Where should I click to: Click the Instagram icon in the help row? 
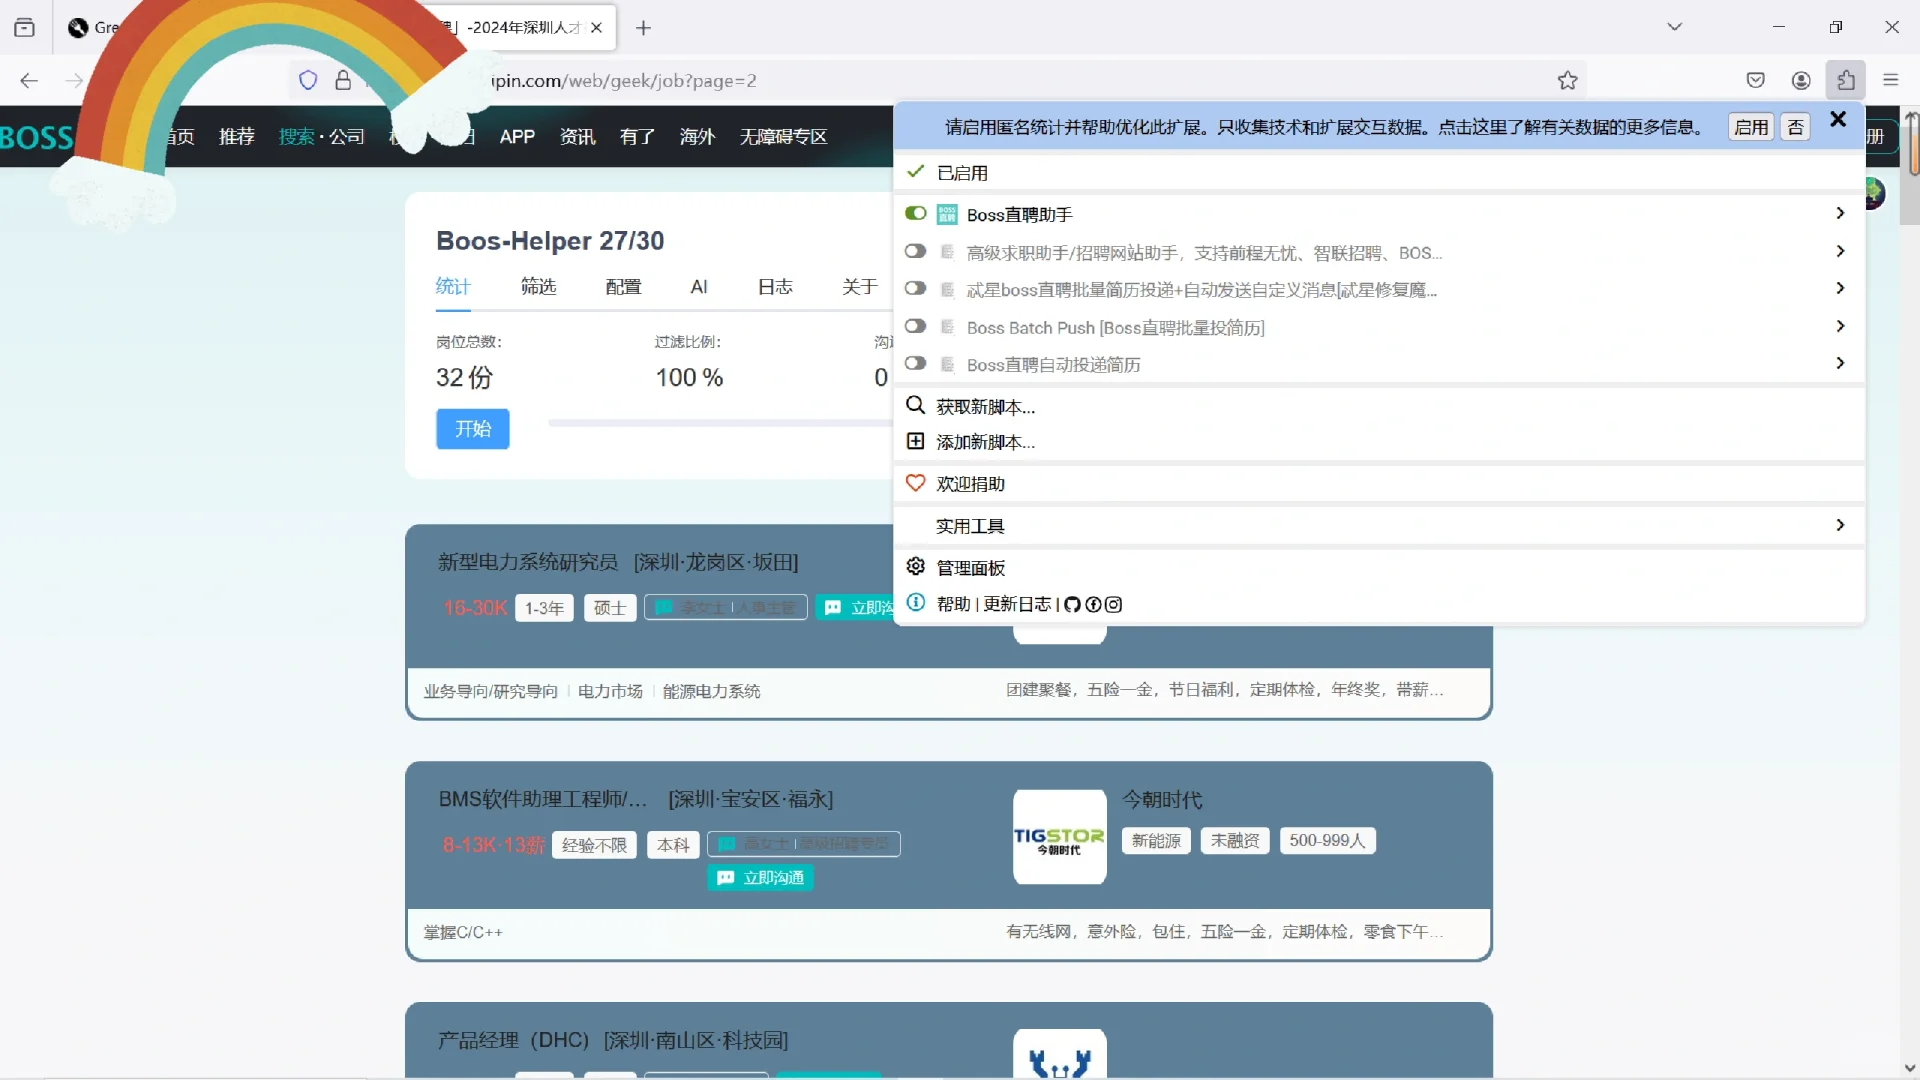coord(1114,604)
